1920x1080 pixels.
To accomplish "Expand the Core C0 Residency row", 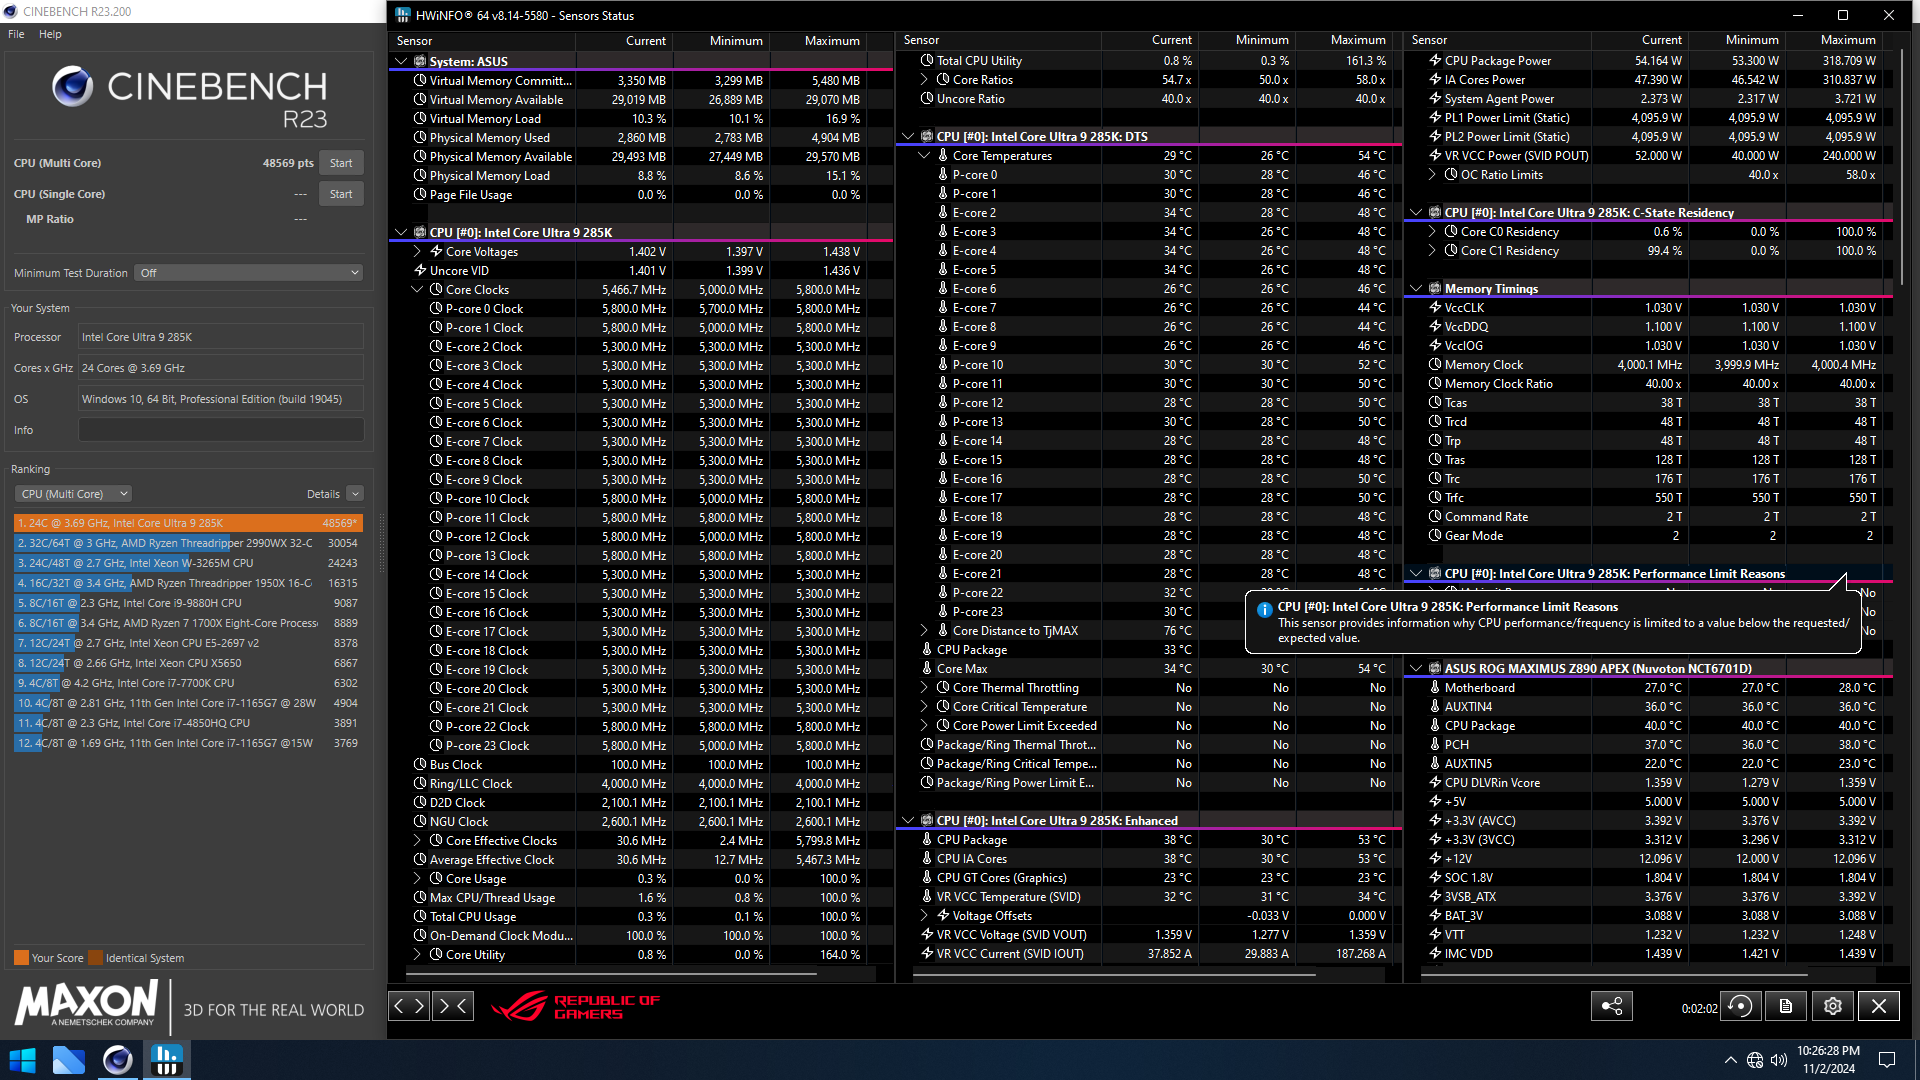I will click(1432, 232).
